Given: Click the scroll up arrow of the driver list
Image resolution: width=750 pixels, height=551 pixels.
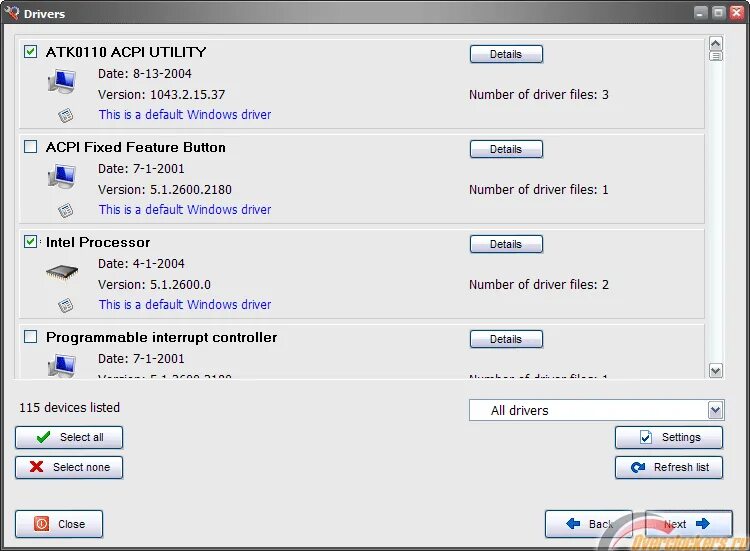Looking at the screenshot, I should click(716, 44).
